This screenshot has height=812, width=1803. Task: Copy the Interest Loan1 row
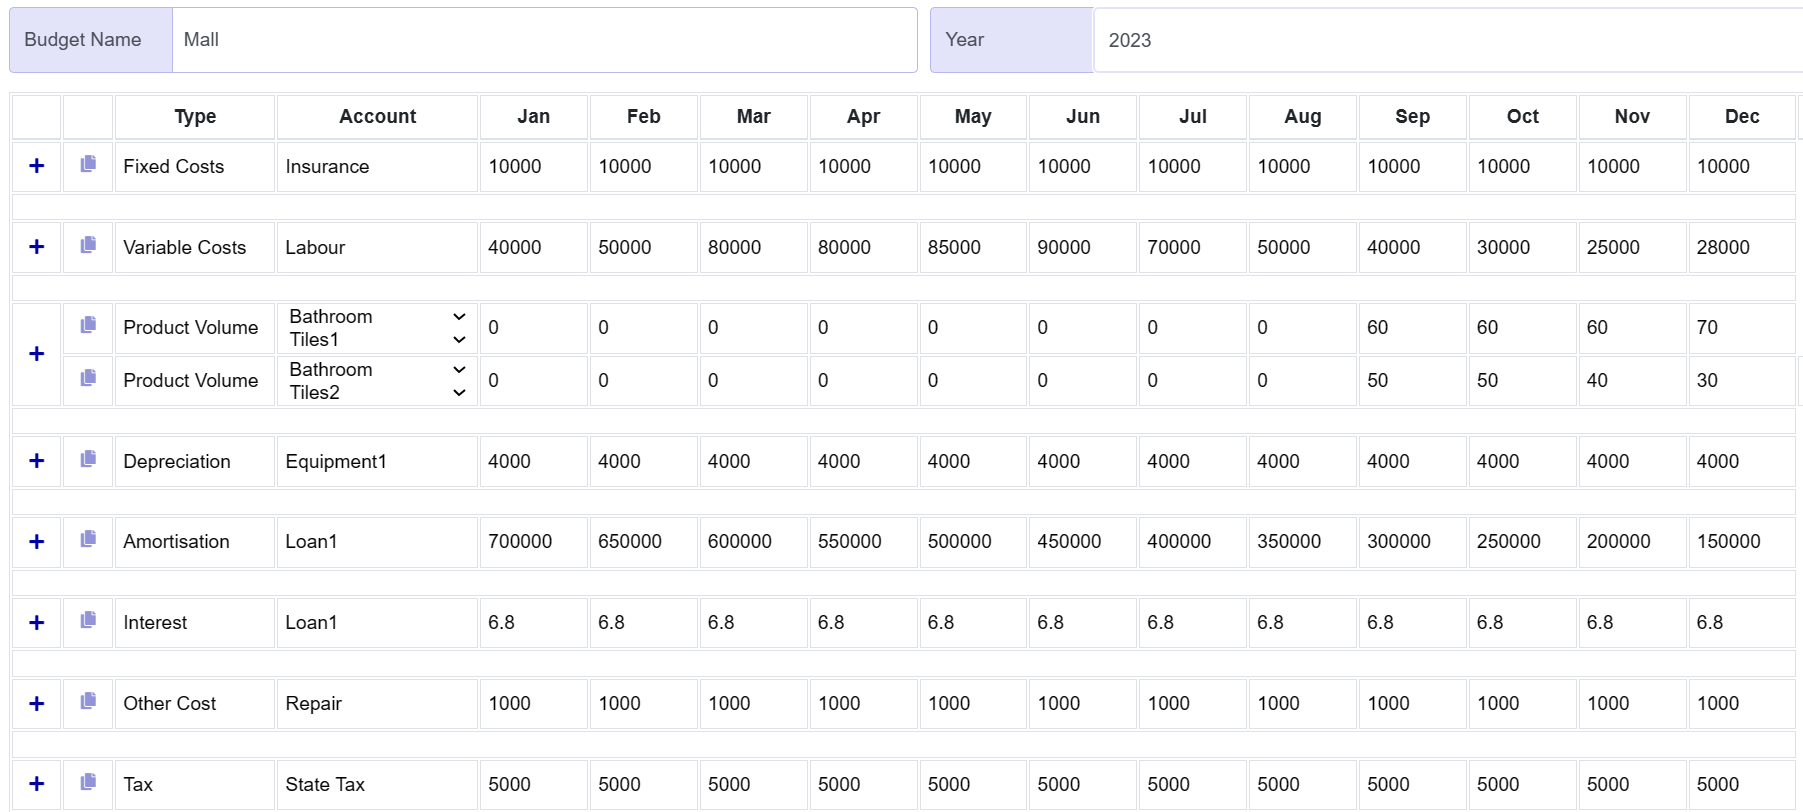click(88, 620)
